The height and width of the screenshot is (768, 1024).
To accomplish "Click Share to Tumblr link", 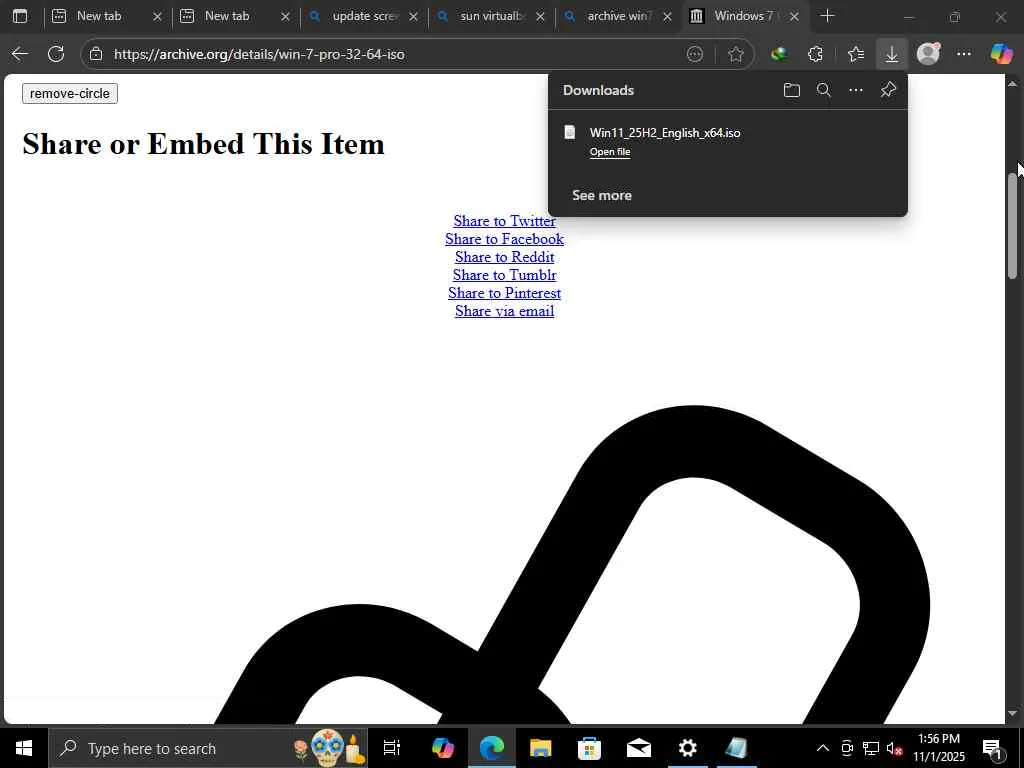I will coord(504,275).
